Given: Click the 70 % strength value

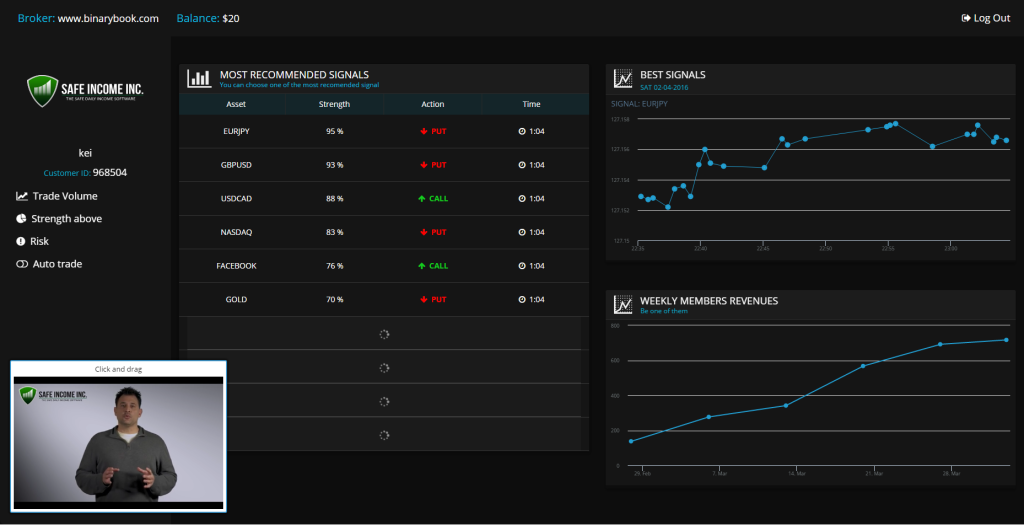Looking at the screenshot, I should click(x=334, y=299).
